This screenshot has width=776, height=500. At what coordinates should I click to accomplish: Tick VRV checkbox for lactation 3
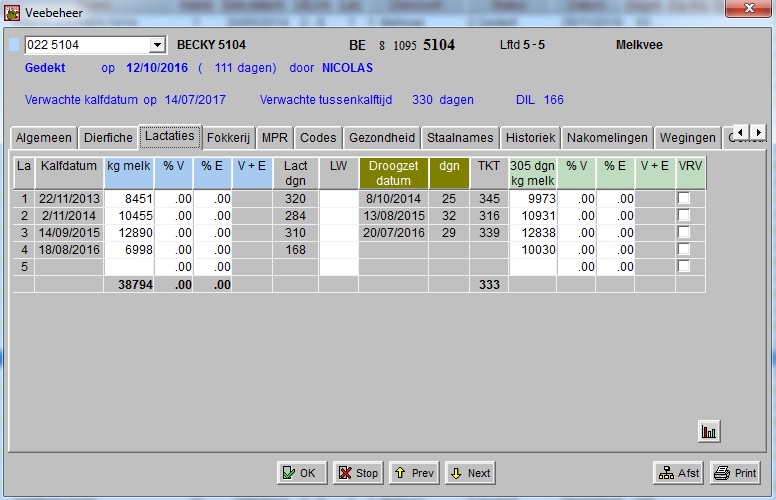(684, 233)
